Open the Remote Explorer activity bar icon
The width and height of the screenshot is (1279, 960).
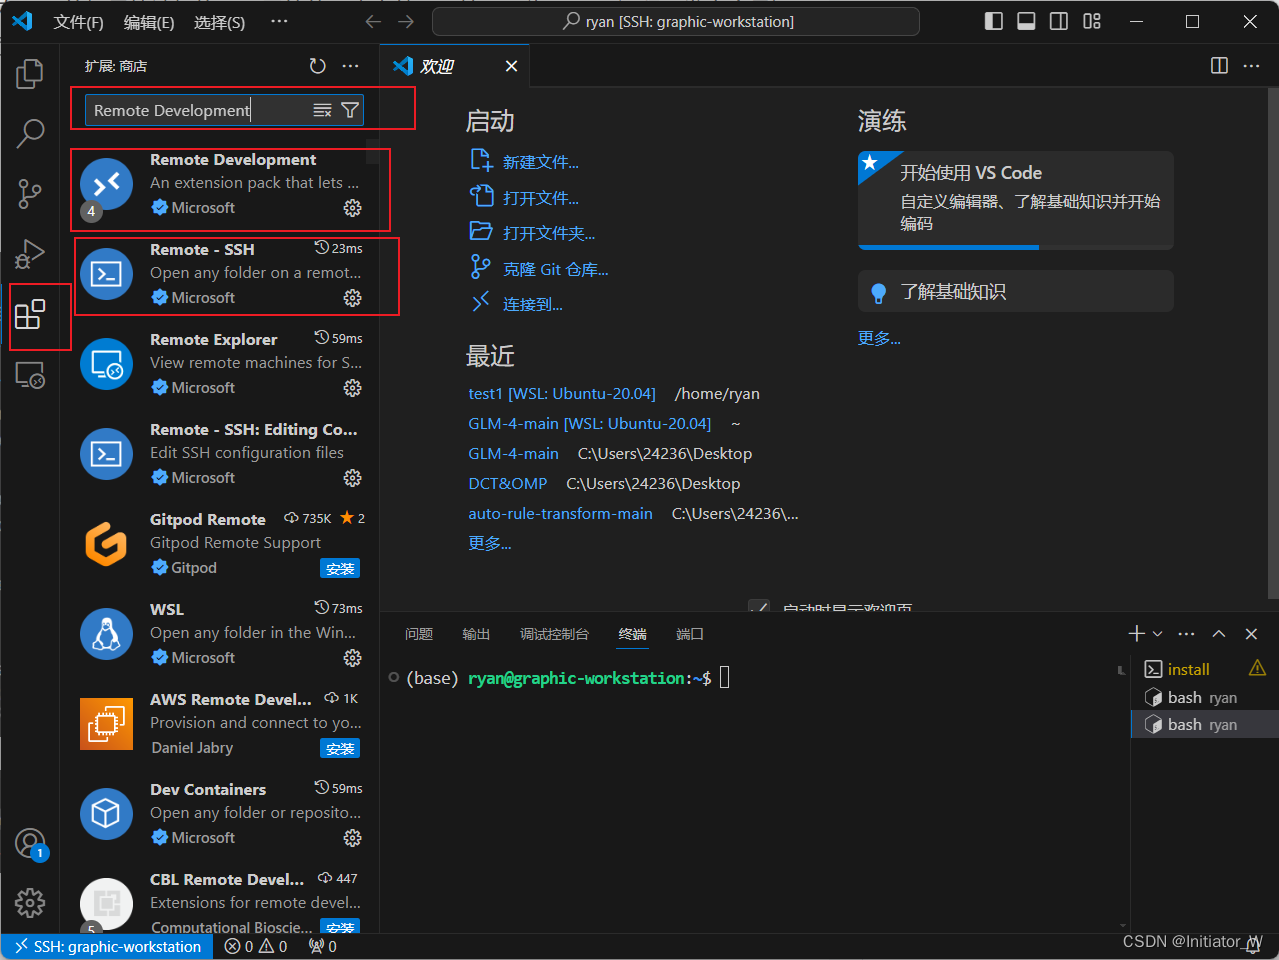(x=30, y=375)
